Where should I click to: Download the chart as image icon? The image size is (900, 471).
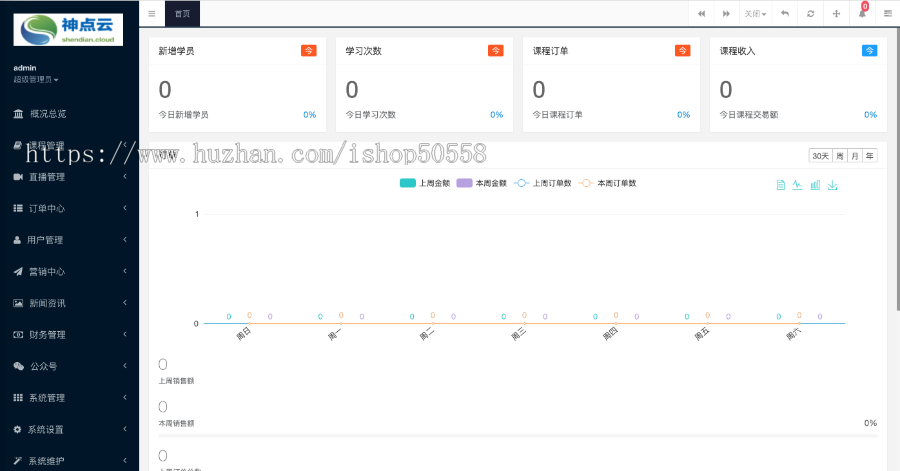pos(832,185)
